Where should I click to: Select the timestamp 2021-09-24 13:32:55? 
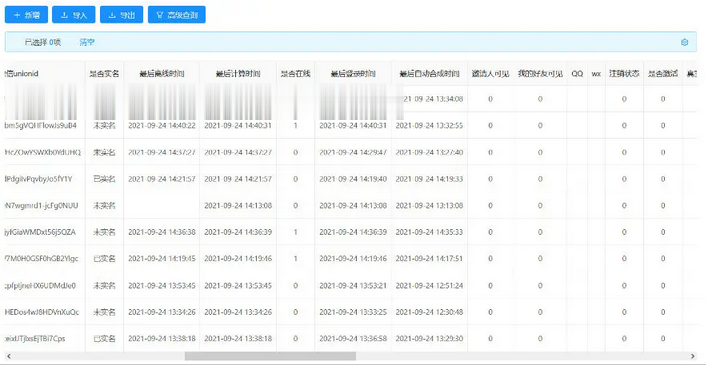point(429,126)
